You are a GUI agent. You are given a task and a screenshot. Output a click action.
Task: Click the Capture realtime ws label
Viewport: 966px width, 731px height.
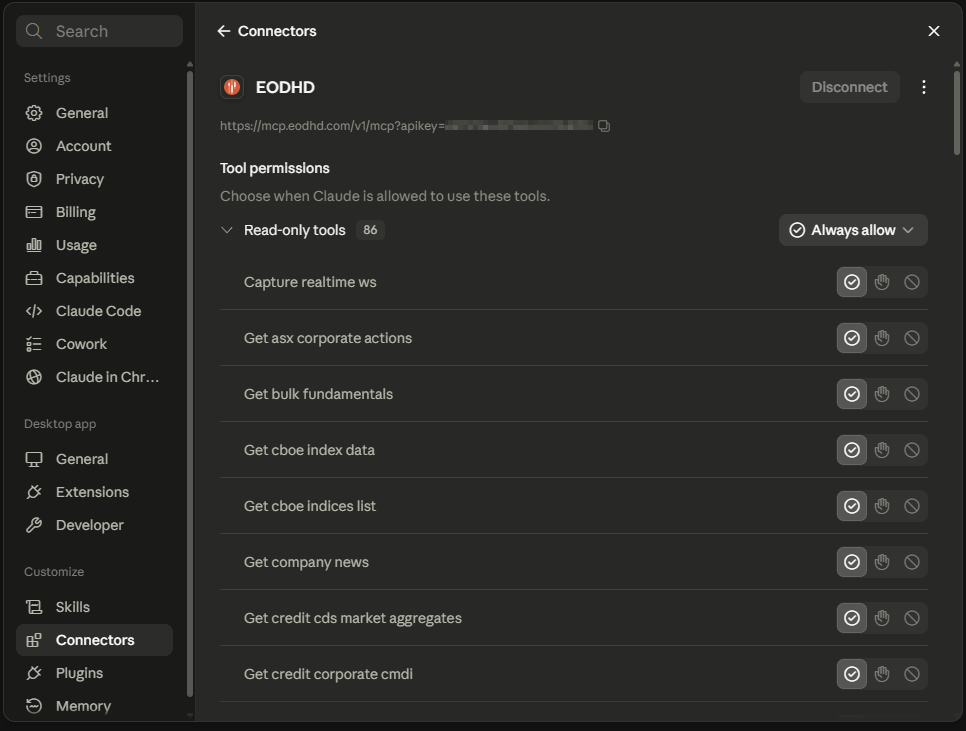[x=310, y=282]
